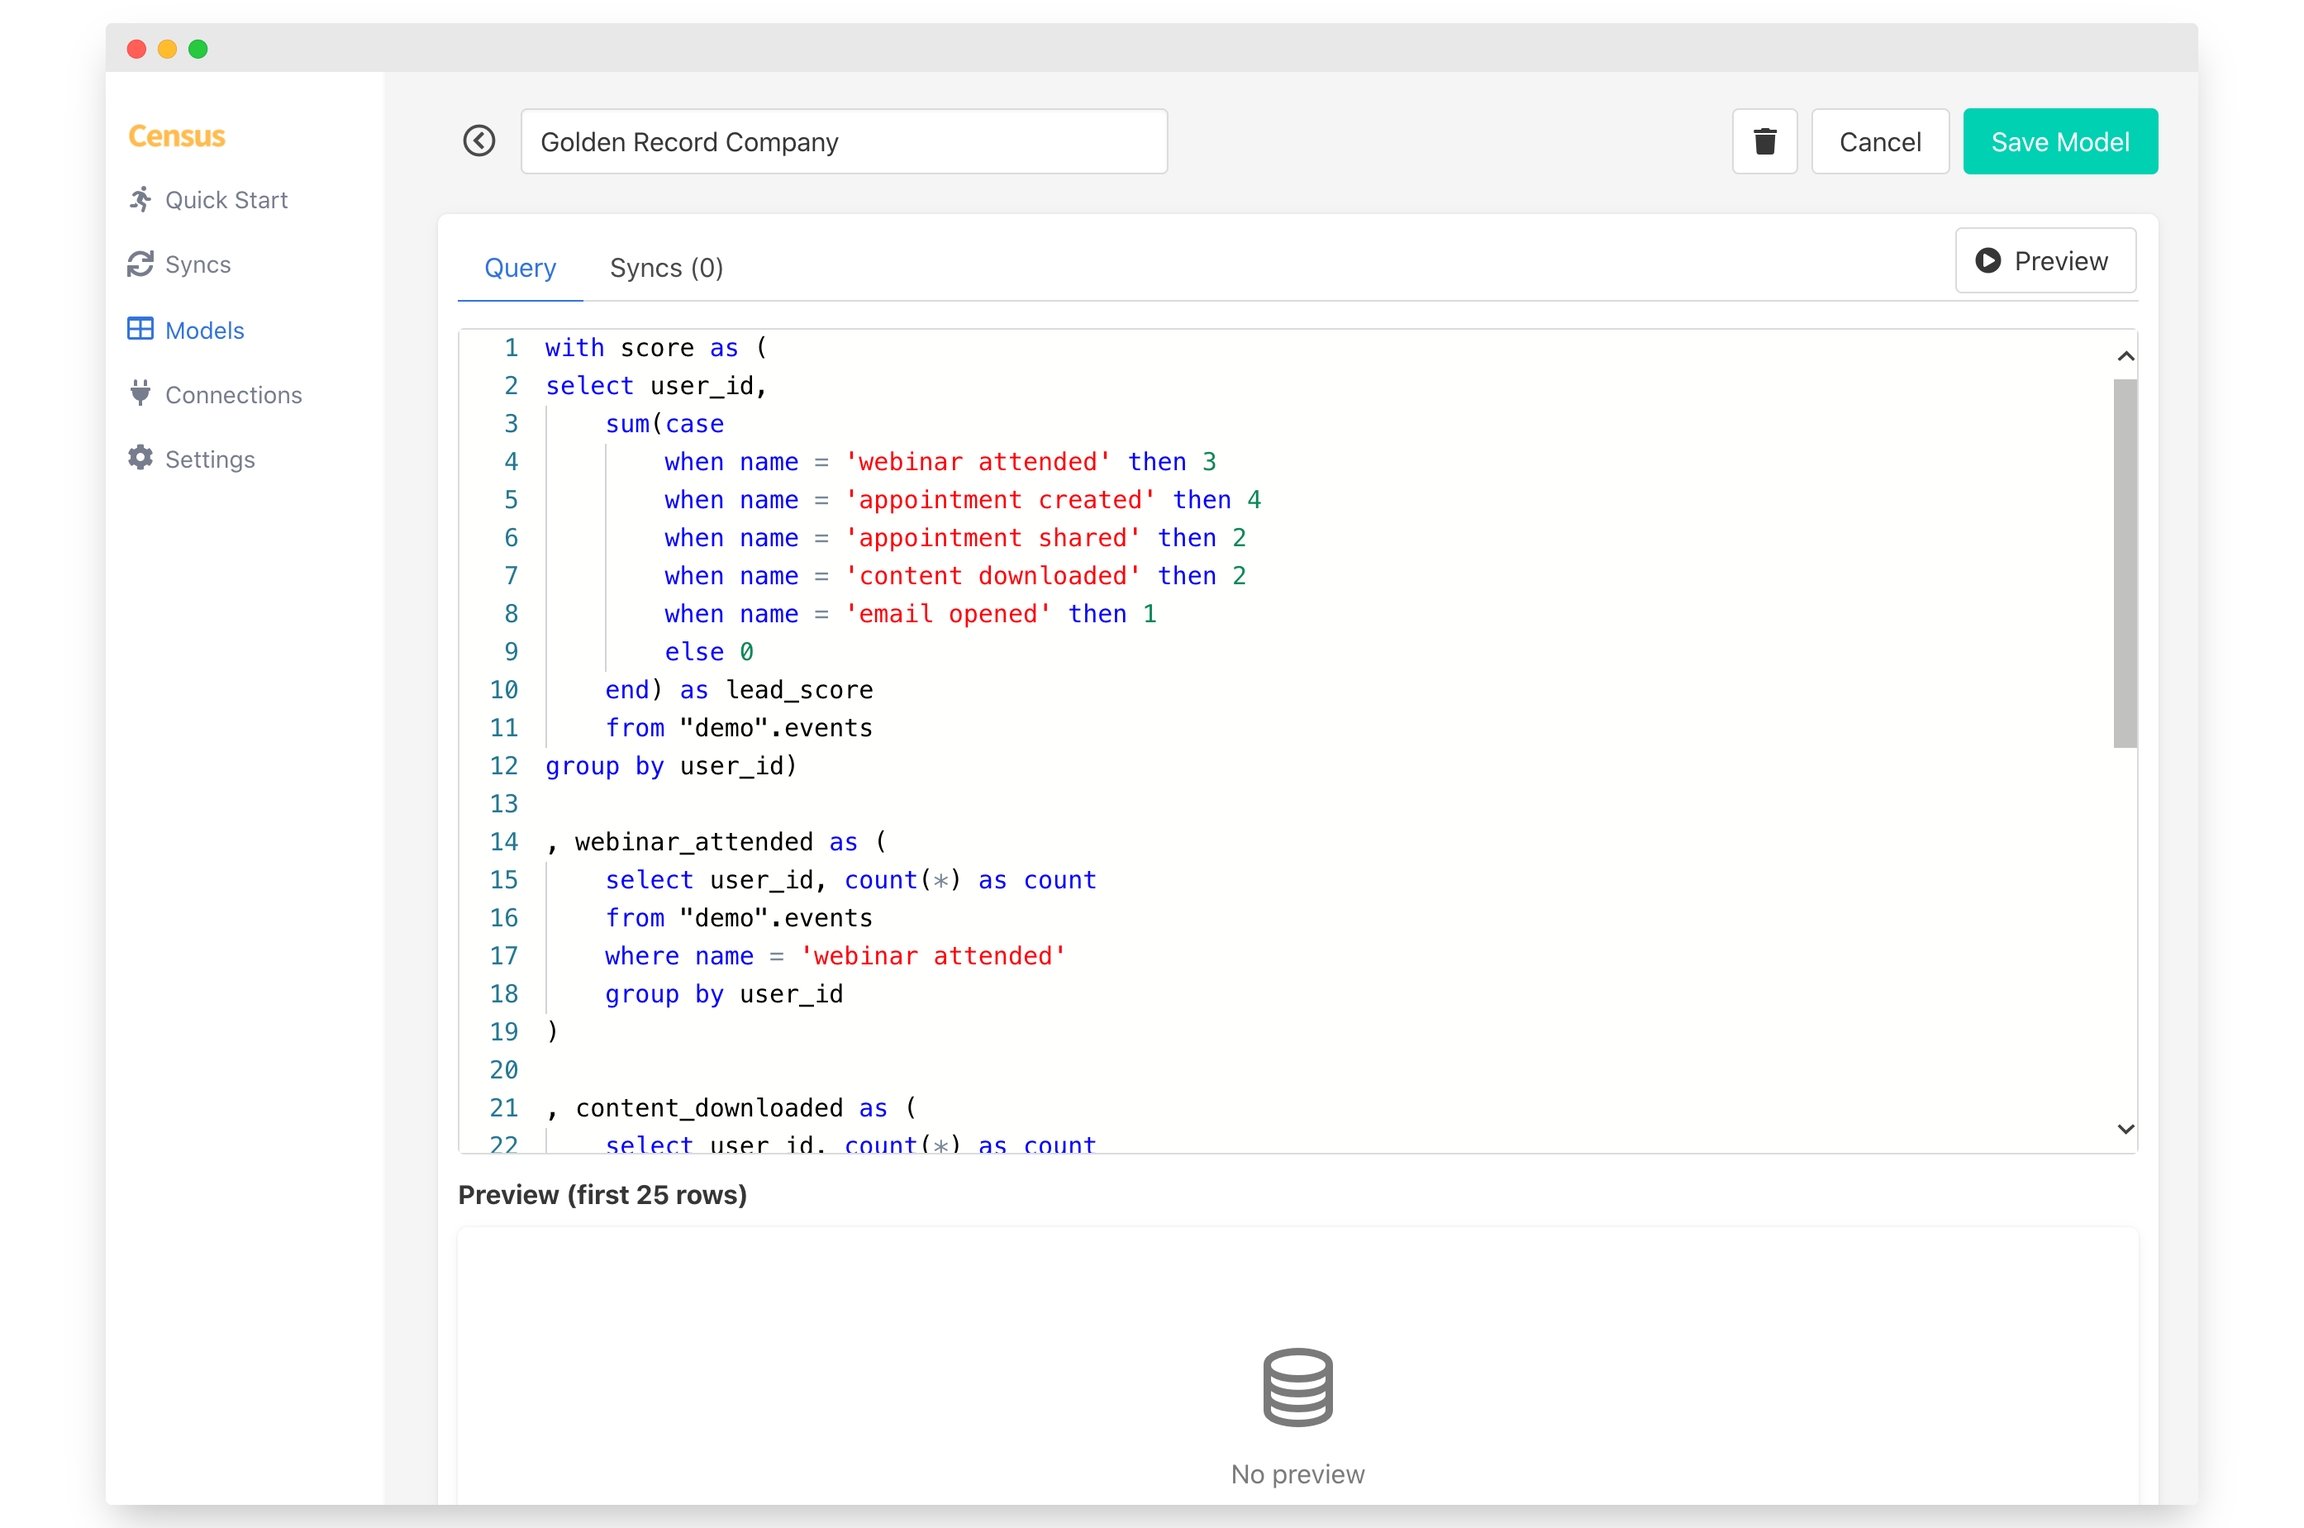Click the Save Model button

(x=2060, y=141)
